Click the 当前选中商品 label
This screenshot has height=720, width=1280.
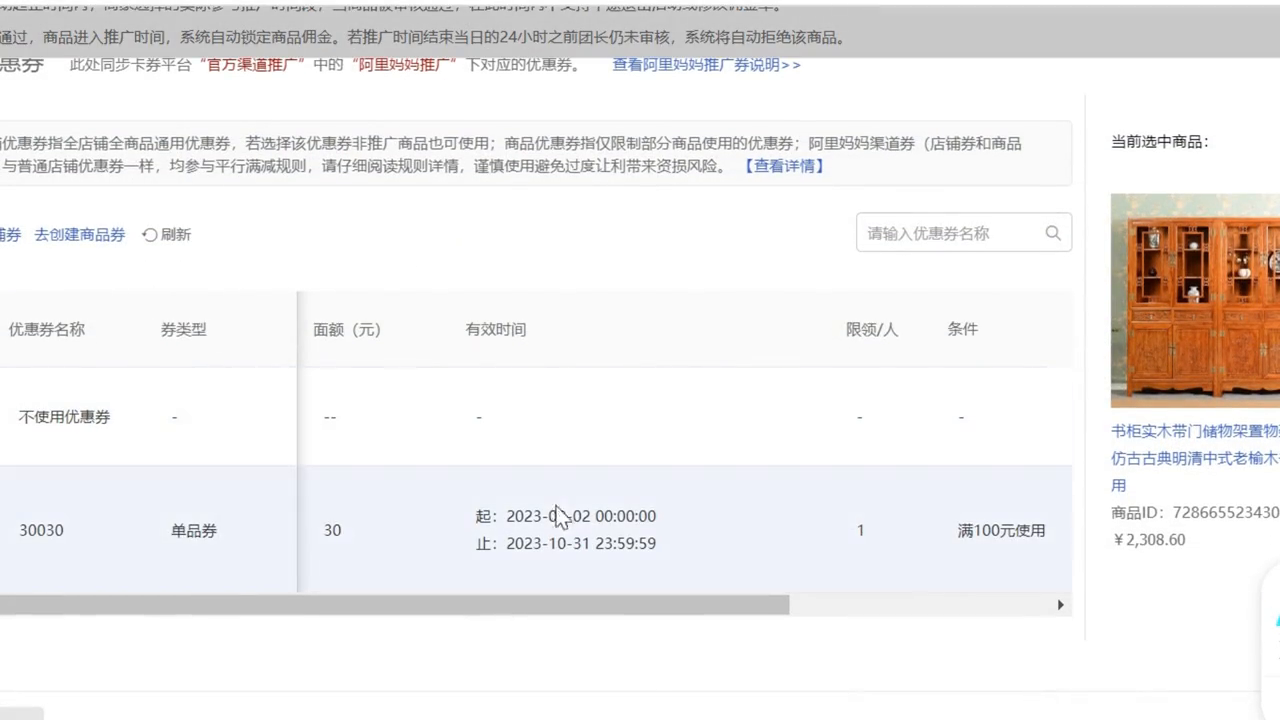tap(1160, 142)
